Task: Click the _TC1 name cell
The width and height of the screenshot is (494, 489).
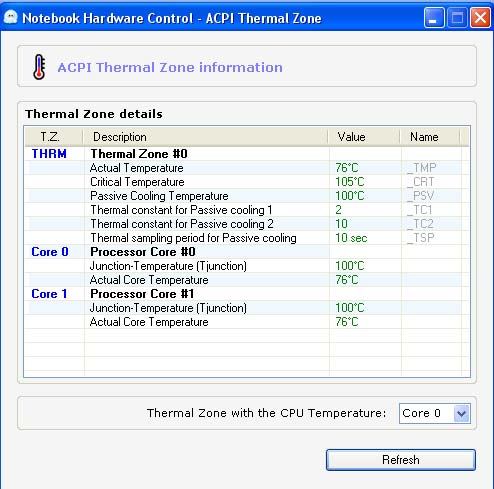Action: click(420, 210)
